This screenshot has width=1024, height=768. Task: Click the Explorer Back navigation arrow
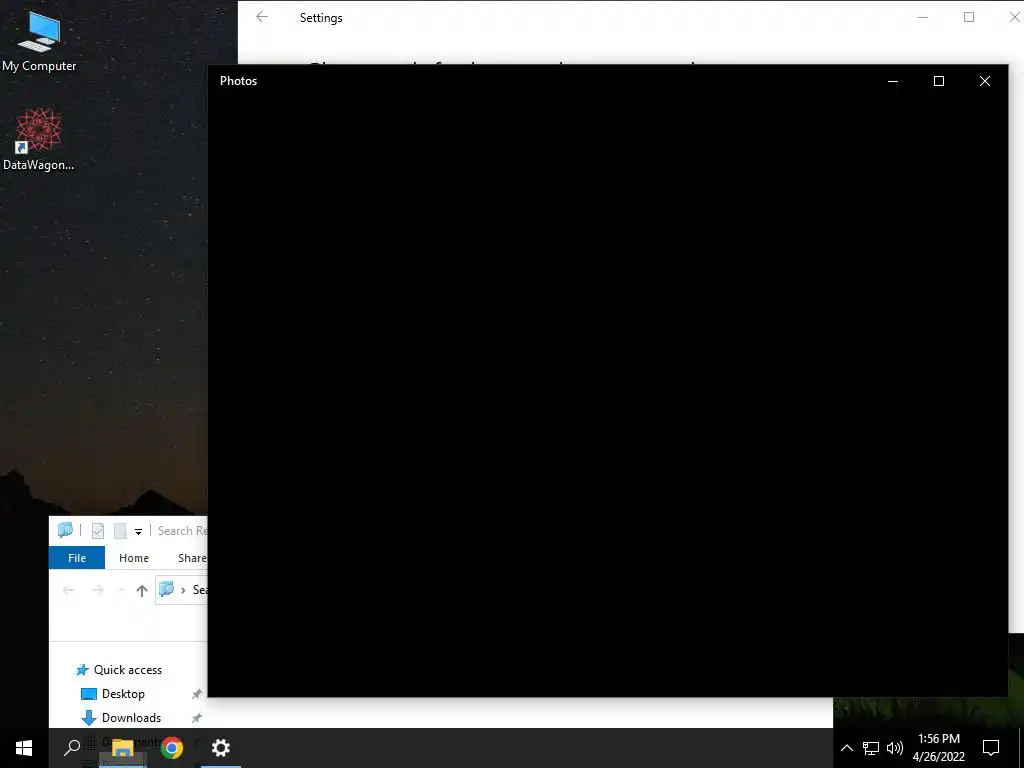click(x=68, y=590)
